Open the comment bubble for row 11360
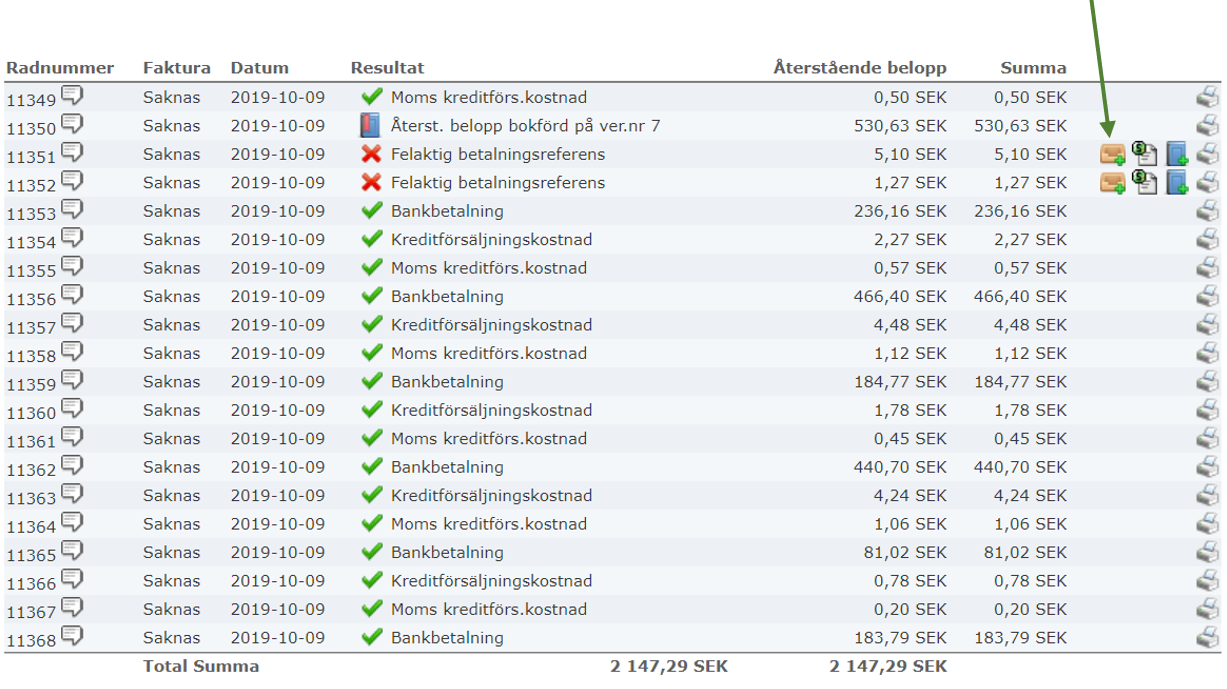Viewport: 1227px width, 689px height. [x=72, y=408]
